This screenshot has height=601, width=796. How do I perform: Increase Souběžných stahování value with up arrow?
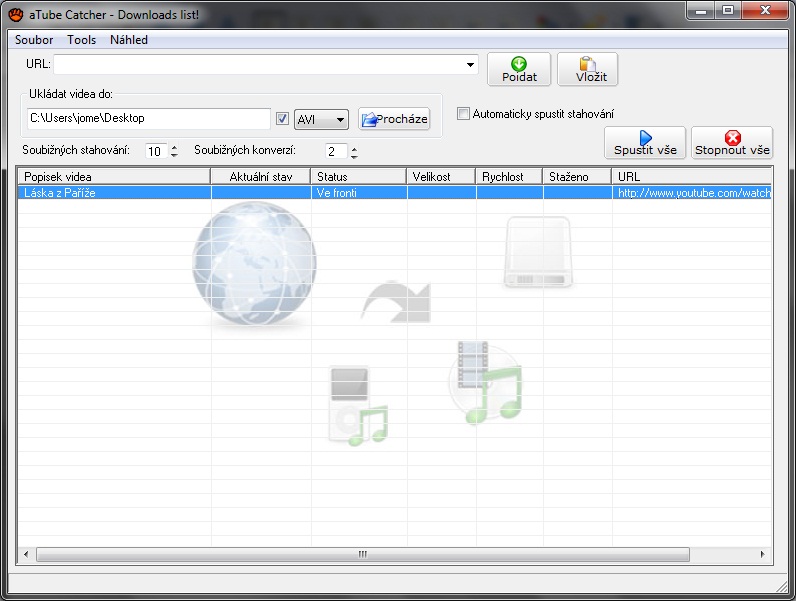coord(174,147)
